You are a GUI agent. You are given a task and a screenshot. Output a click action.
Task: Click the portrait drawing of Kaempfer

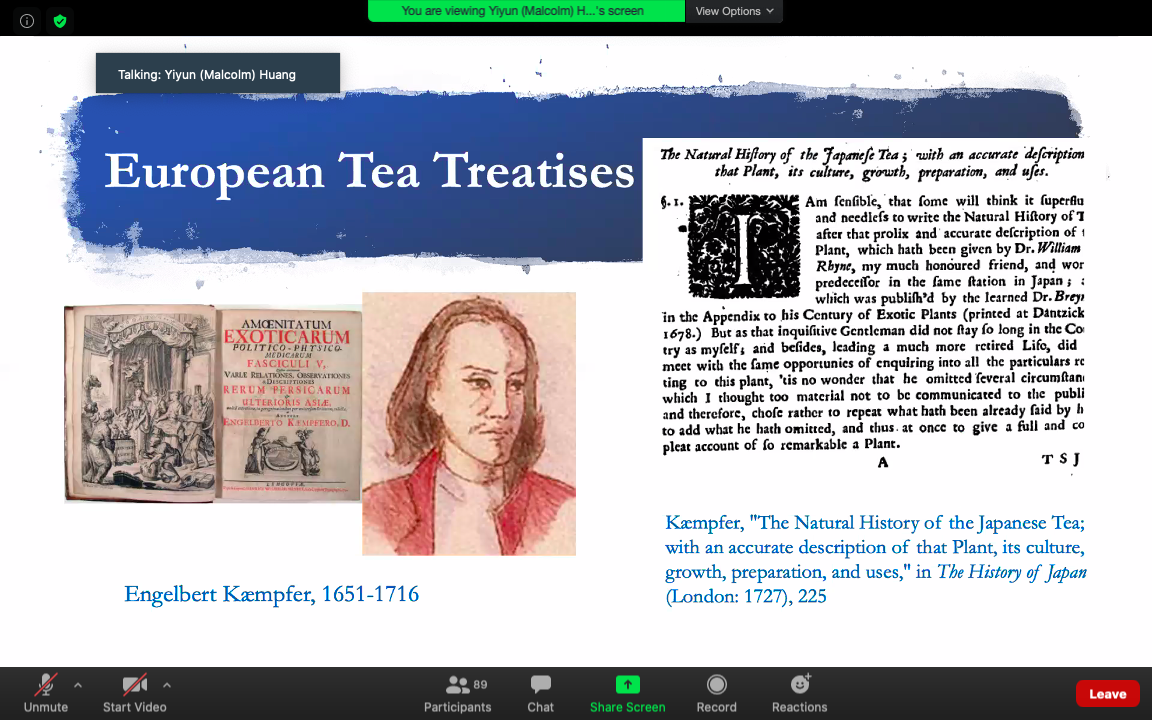(x=468, y=423)
